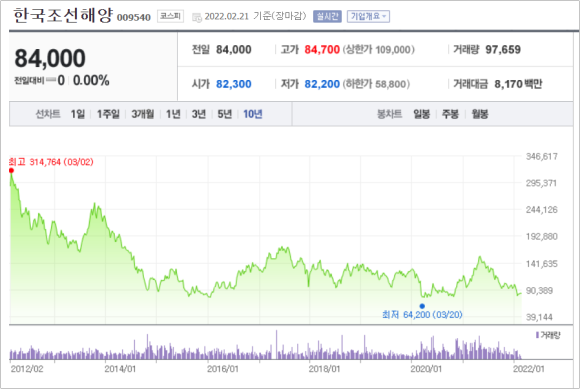Image resolution: width=580 pixels, height=389 pixels.
Task: Click the 전일 value 84,000
Action: coord(233,50)
